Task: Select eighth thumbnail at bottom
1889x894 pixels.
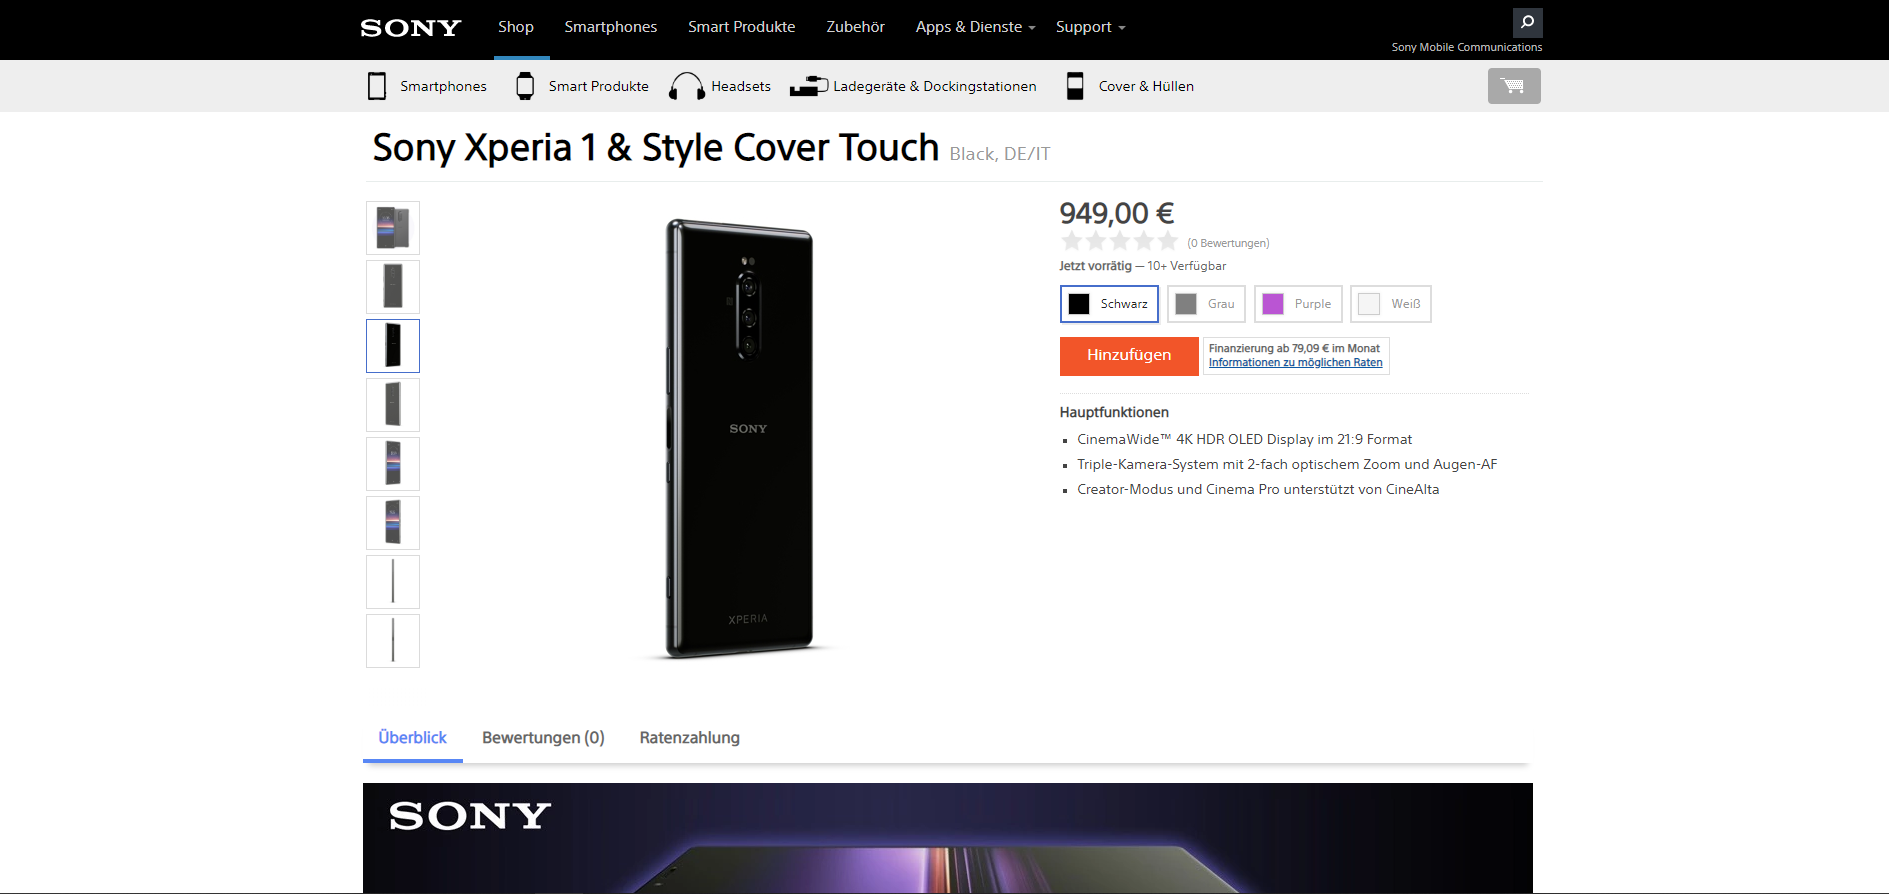Action: [x=393, y=641]
